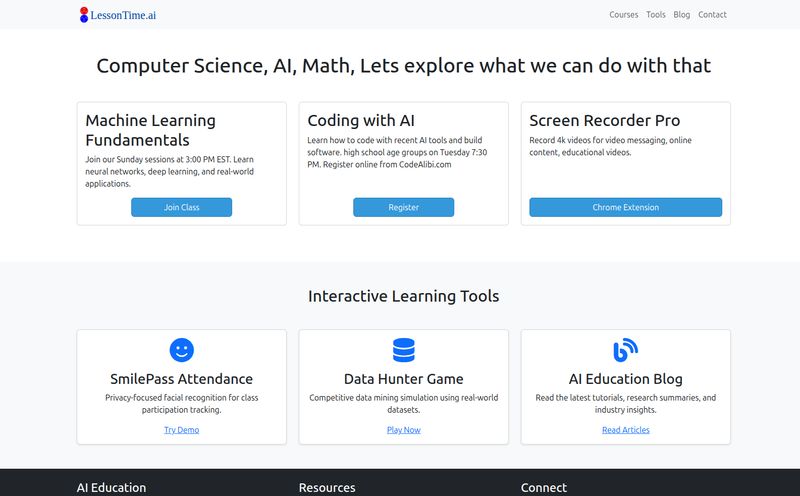The height and width of the screenshot is (496, 800).
Task: Open the Tools nav item
Action: [x=656, y=15]
